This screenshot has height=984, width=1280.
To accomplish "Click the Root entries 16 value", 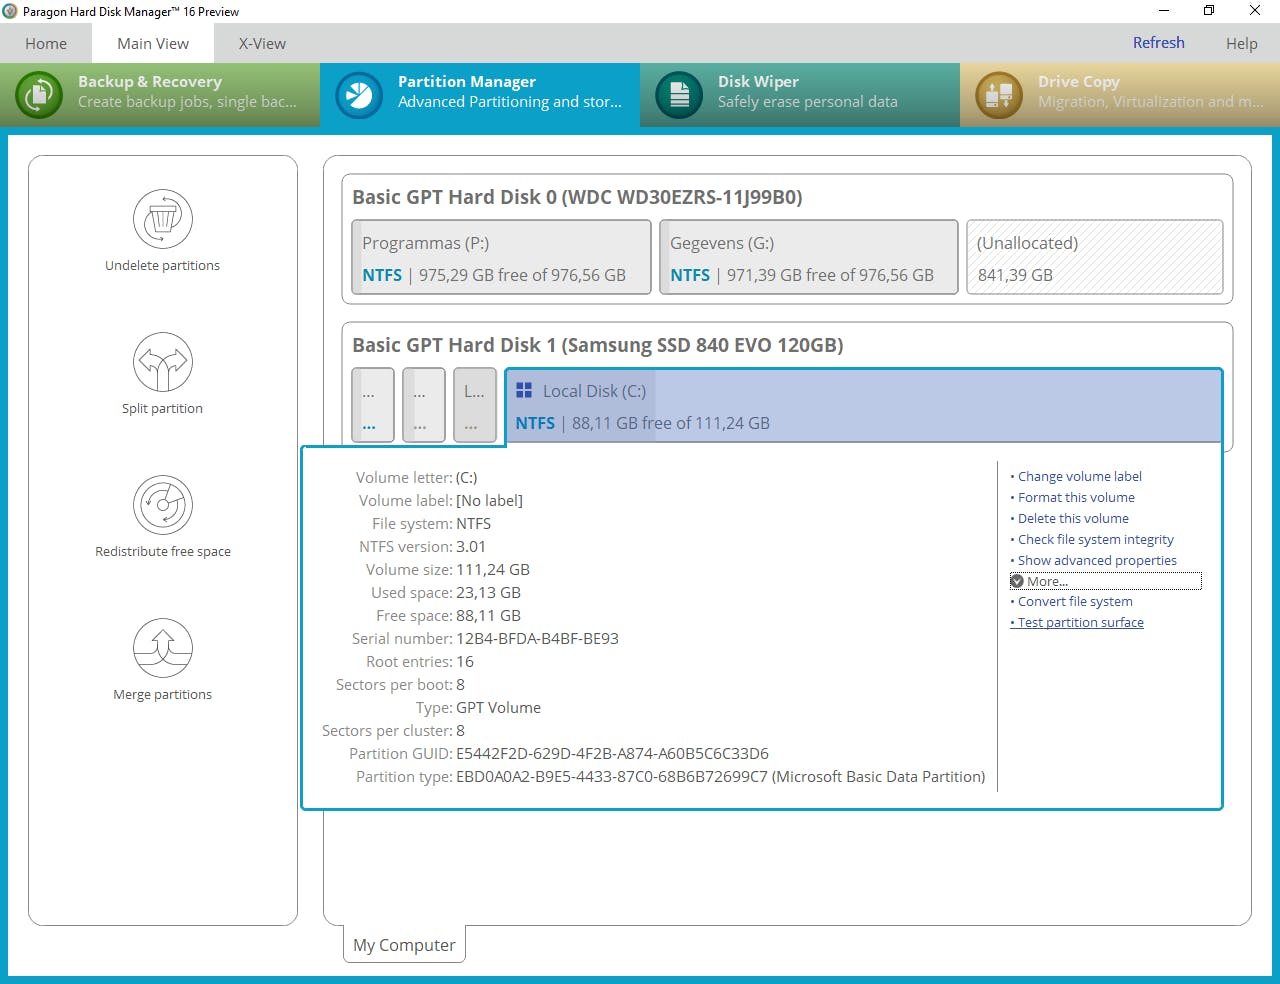I will [x=465, y=661].
